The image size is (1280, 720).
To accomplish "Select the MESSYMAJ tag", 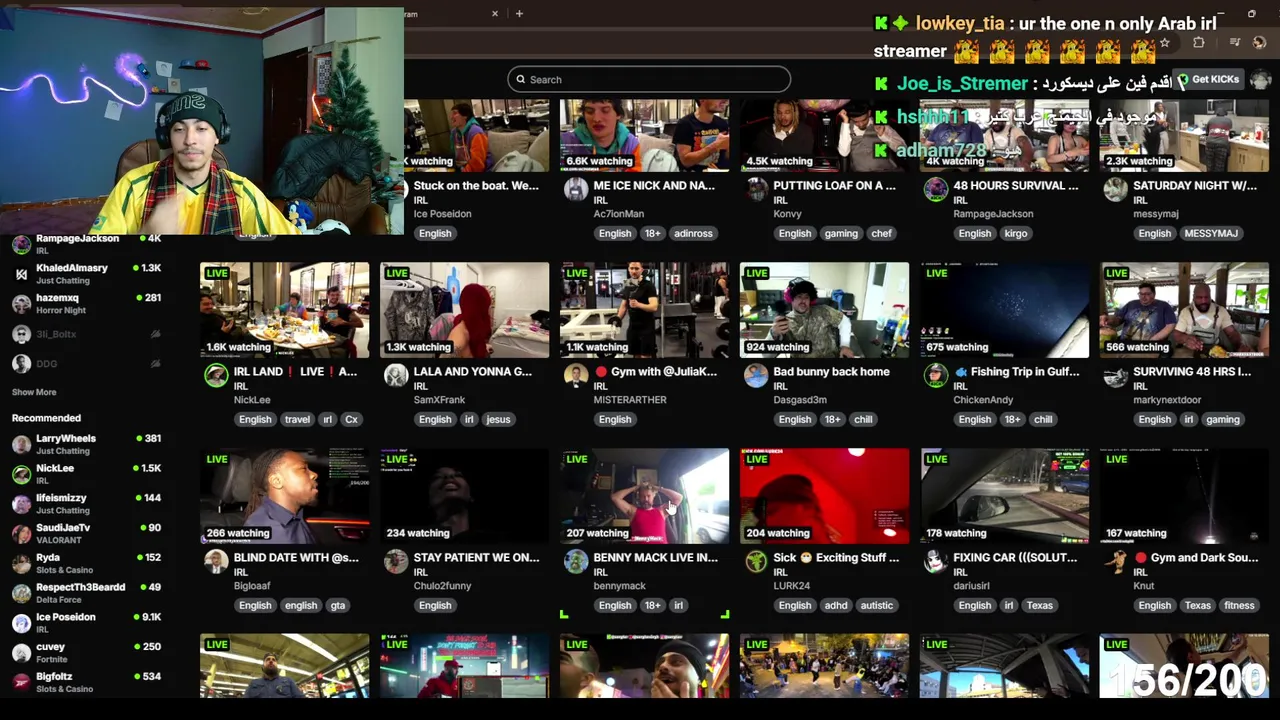I will tap(1211, 233).
